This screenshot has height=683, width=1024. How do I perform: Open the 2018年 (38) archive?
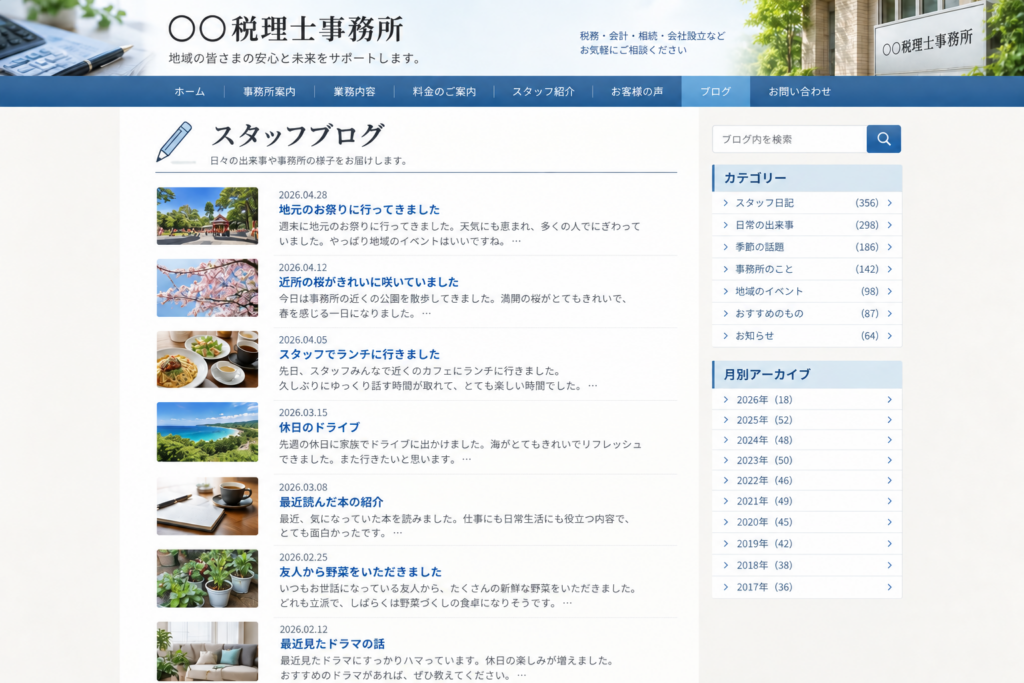[807, 565]
